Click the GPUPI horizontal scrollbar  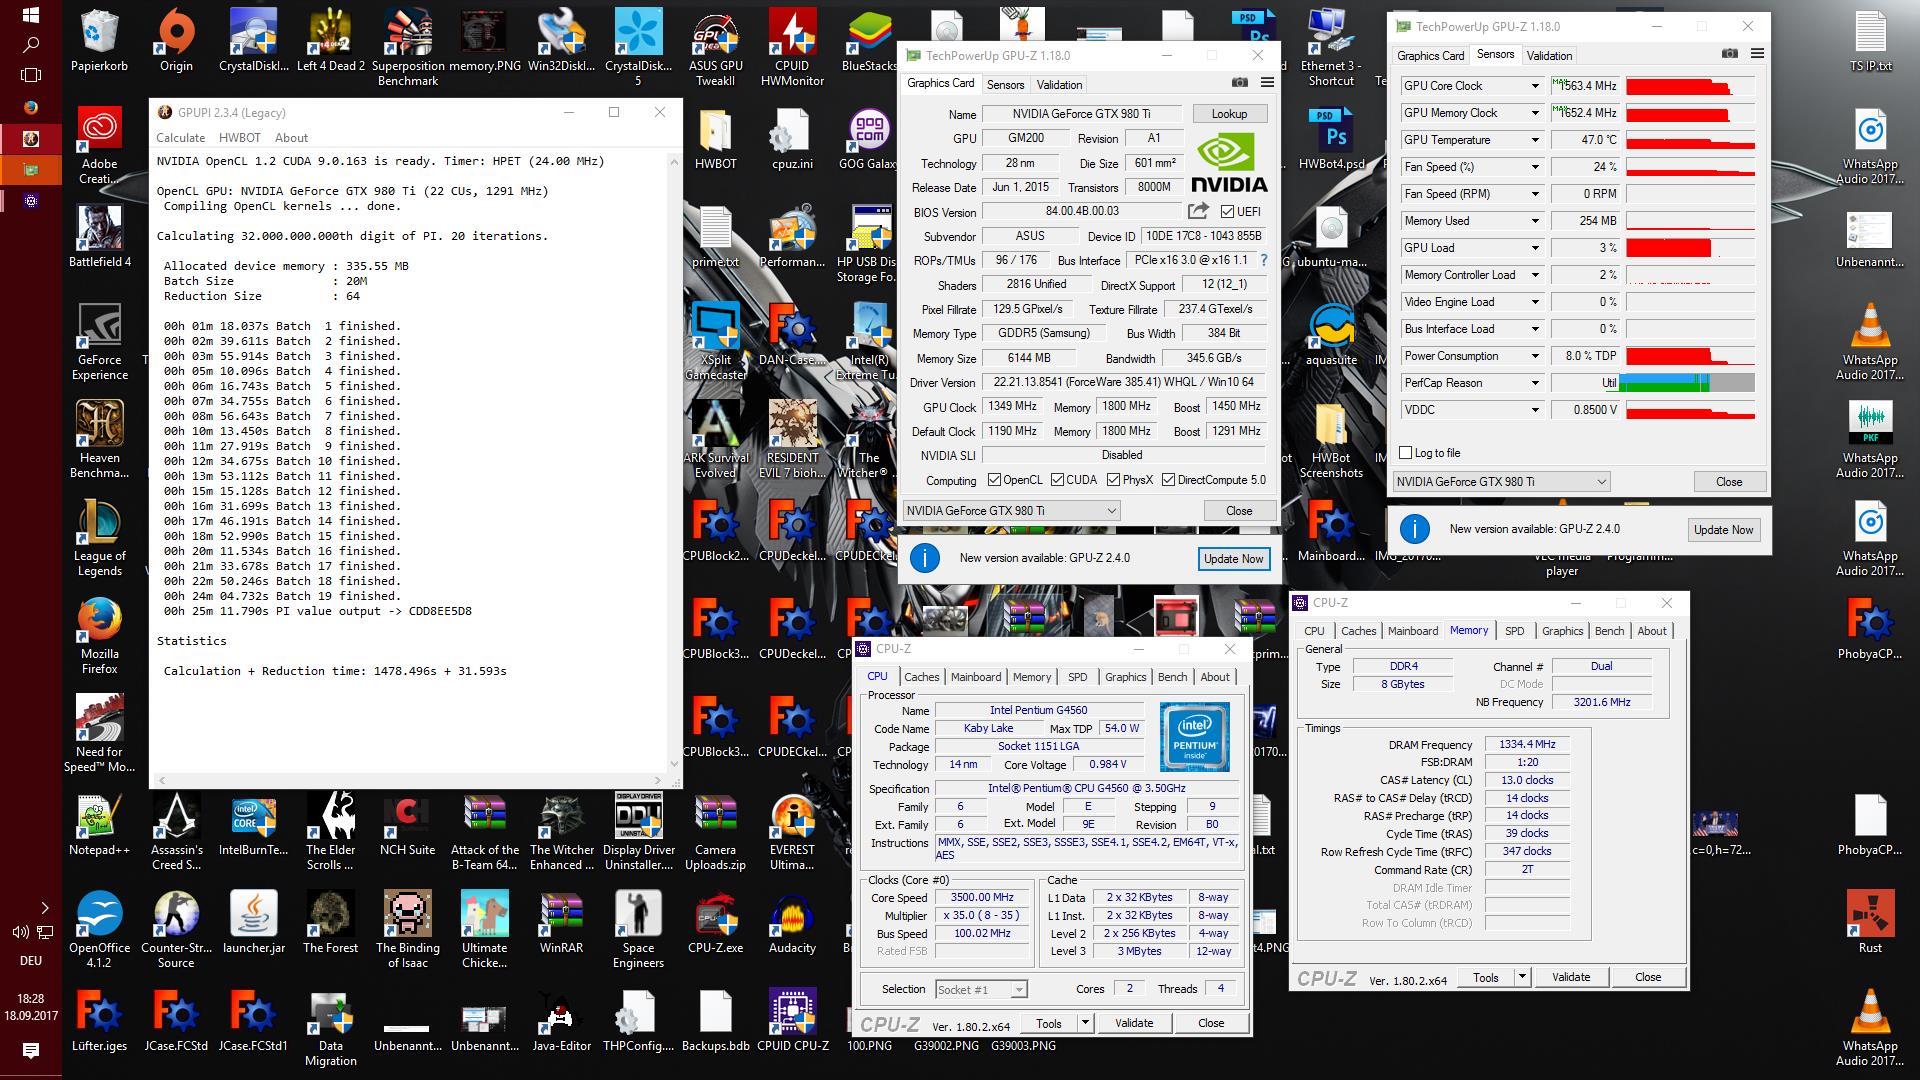click(408, 780)
